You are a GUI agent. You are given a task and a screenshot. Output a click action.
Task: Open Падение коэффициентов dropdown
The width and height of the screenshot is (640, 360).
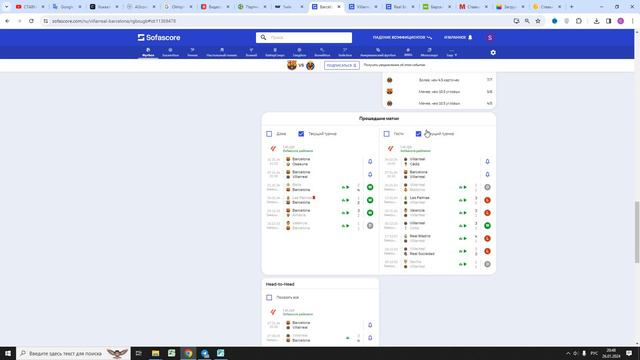402,38
